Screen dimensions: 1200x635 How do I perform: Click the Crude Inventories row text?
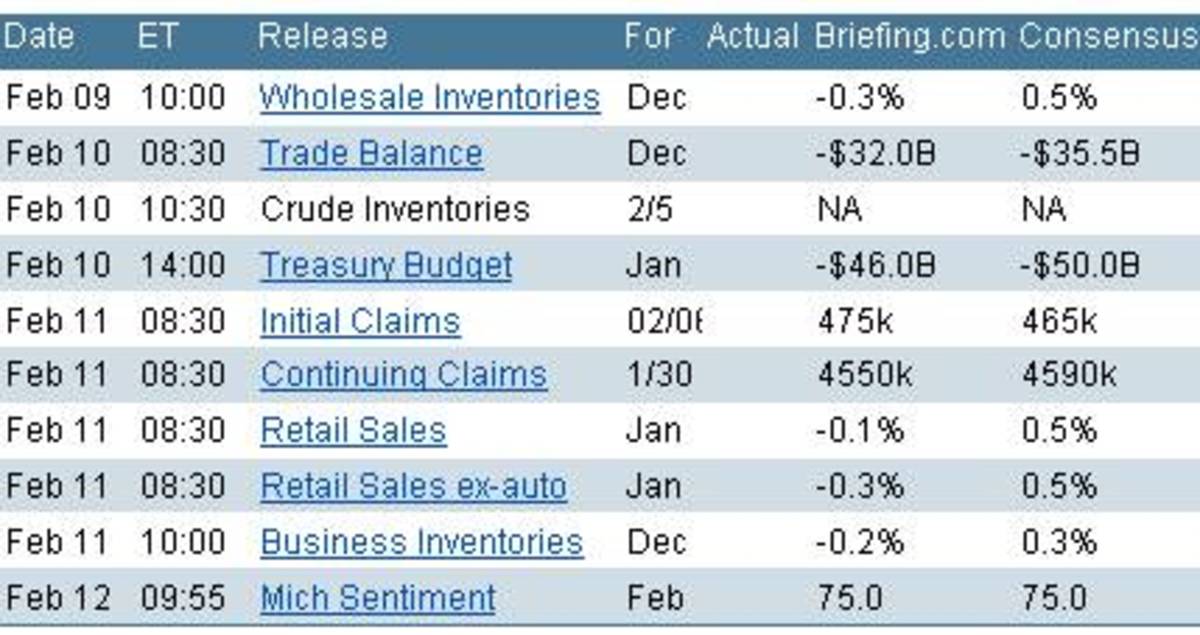pyautogui.click(x=394, y=210)
